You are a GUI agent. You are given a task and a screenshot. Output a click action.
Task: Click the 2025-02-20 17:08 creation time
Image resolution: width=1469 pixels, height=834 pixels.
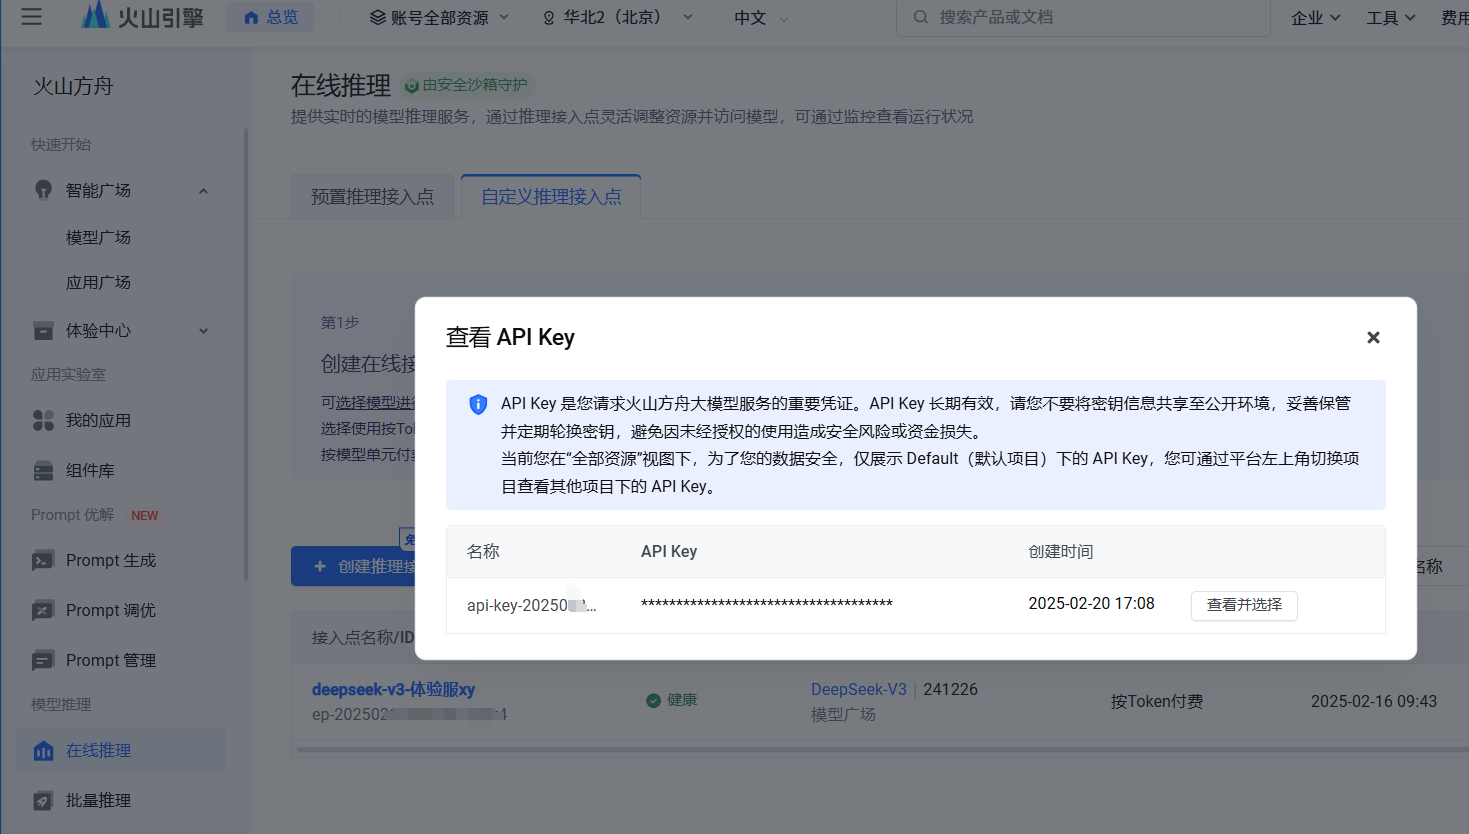pos(1091,603)
